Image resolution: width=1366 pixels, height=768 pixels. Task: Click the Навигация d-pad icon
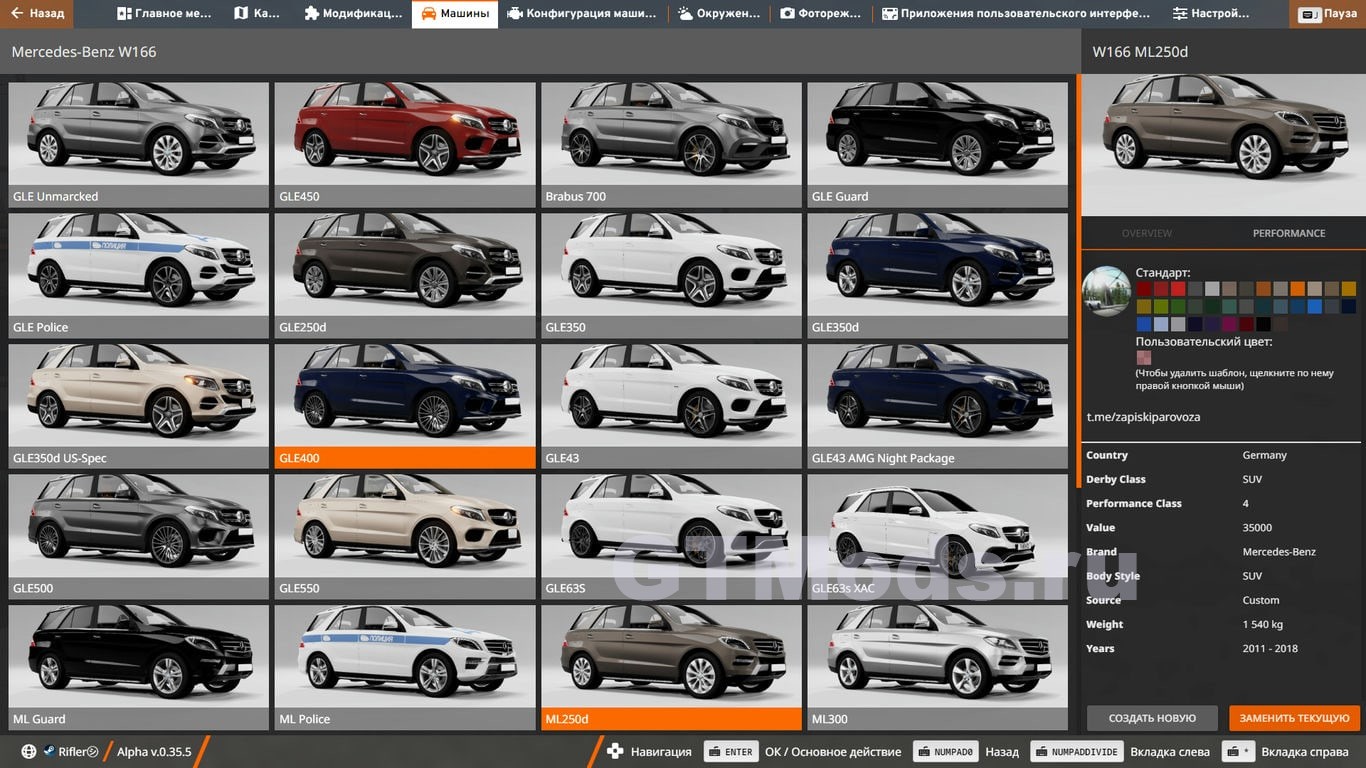(615, 752)
